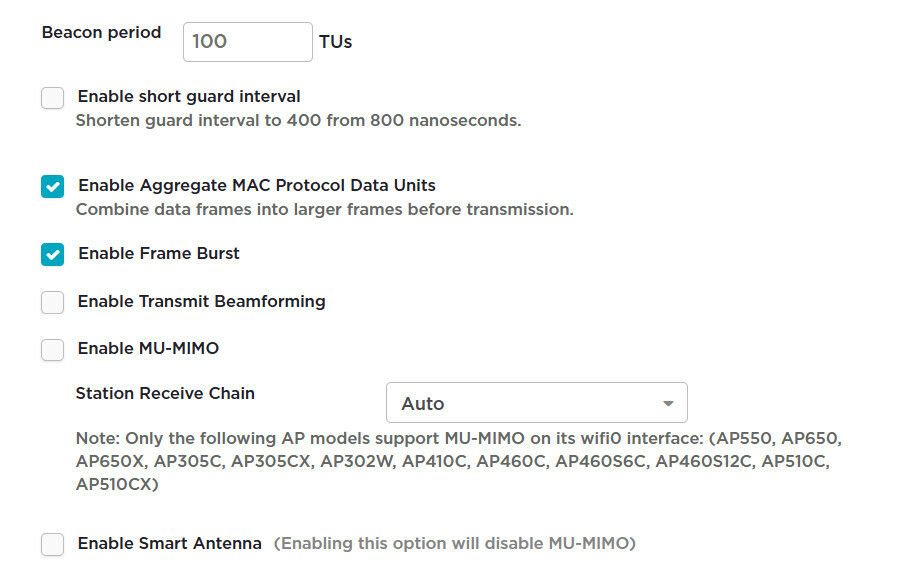Disable the Enable Frame Burst checkbox
The height and width of the screenshot is (582, 902).
(x=52, y=254)
